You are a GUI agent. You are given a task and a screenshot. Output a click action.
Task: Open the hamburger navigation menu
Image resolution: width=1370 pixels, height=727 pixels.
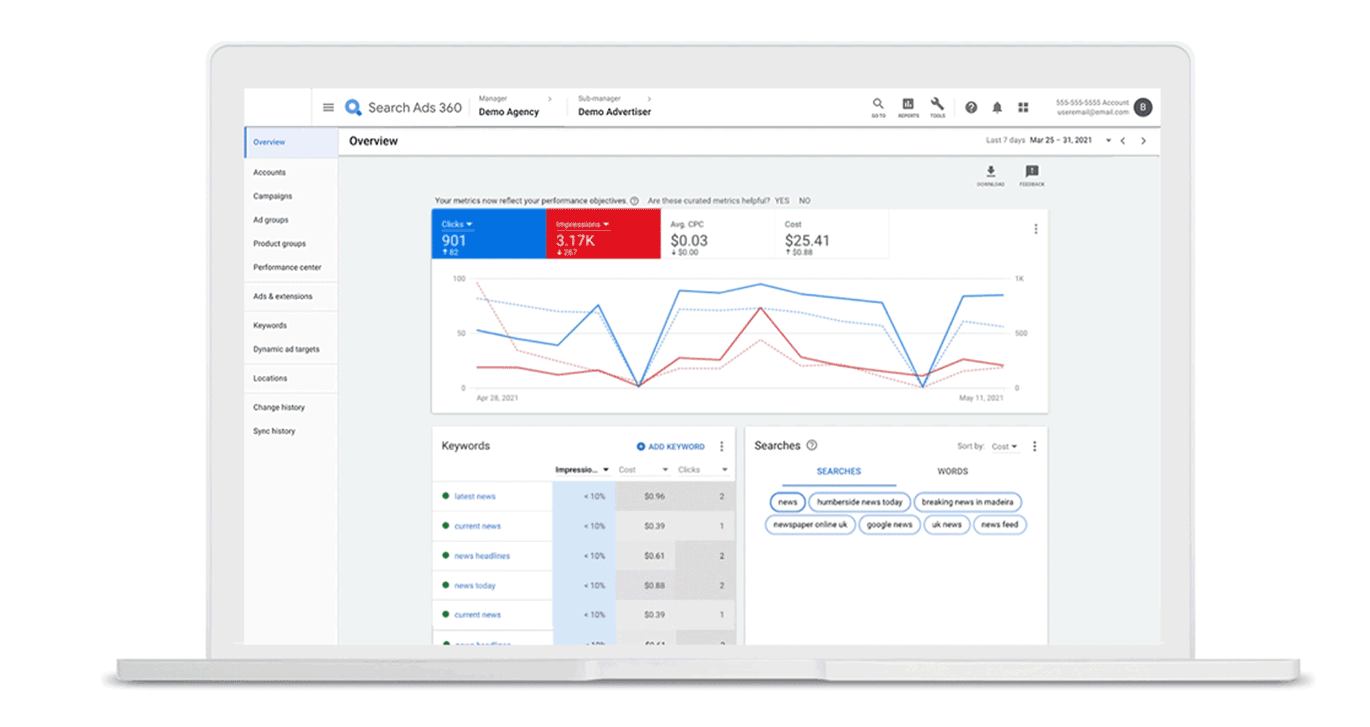(x=328, y=108)
